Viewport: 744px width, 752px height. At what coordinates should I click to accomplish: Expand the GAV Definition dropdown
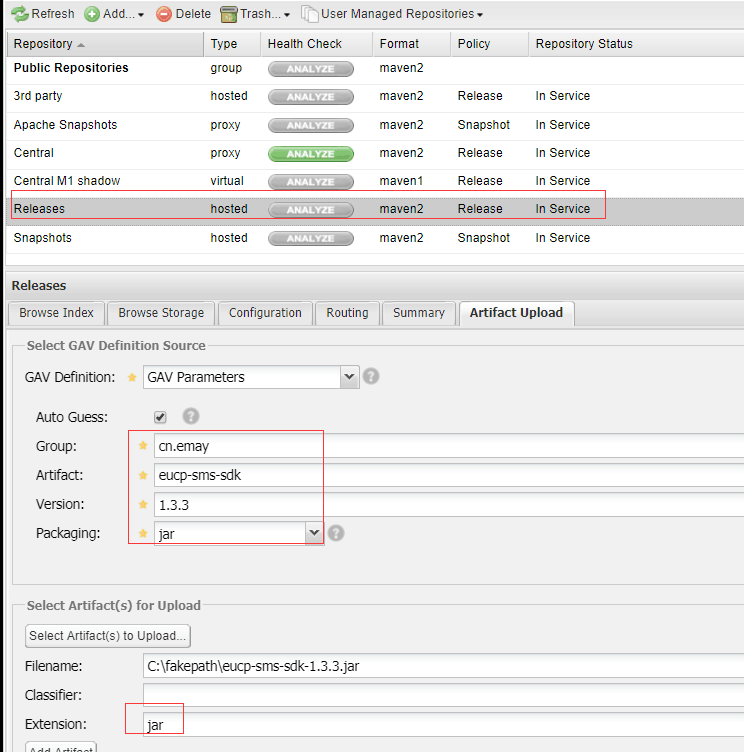(349, 377)
